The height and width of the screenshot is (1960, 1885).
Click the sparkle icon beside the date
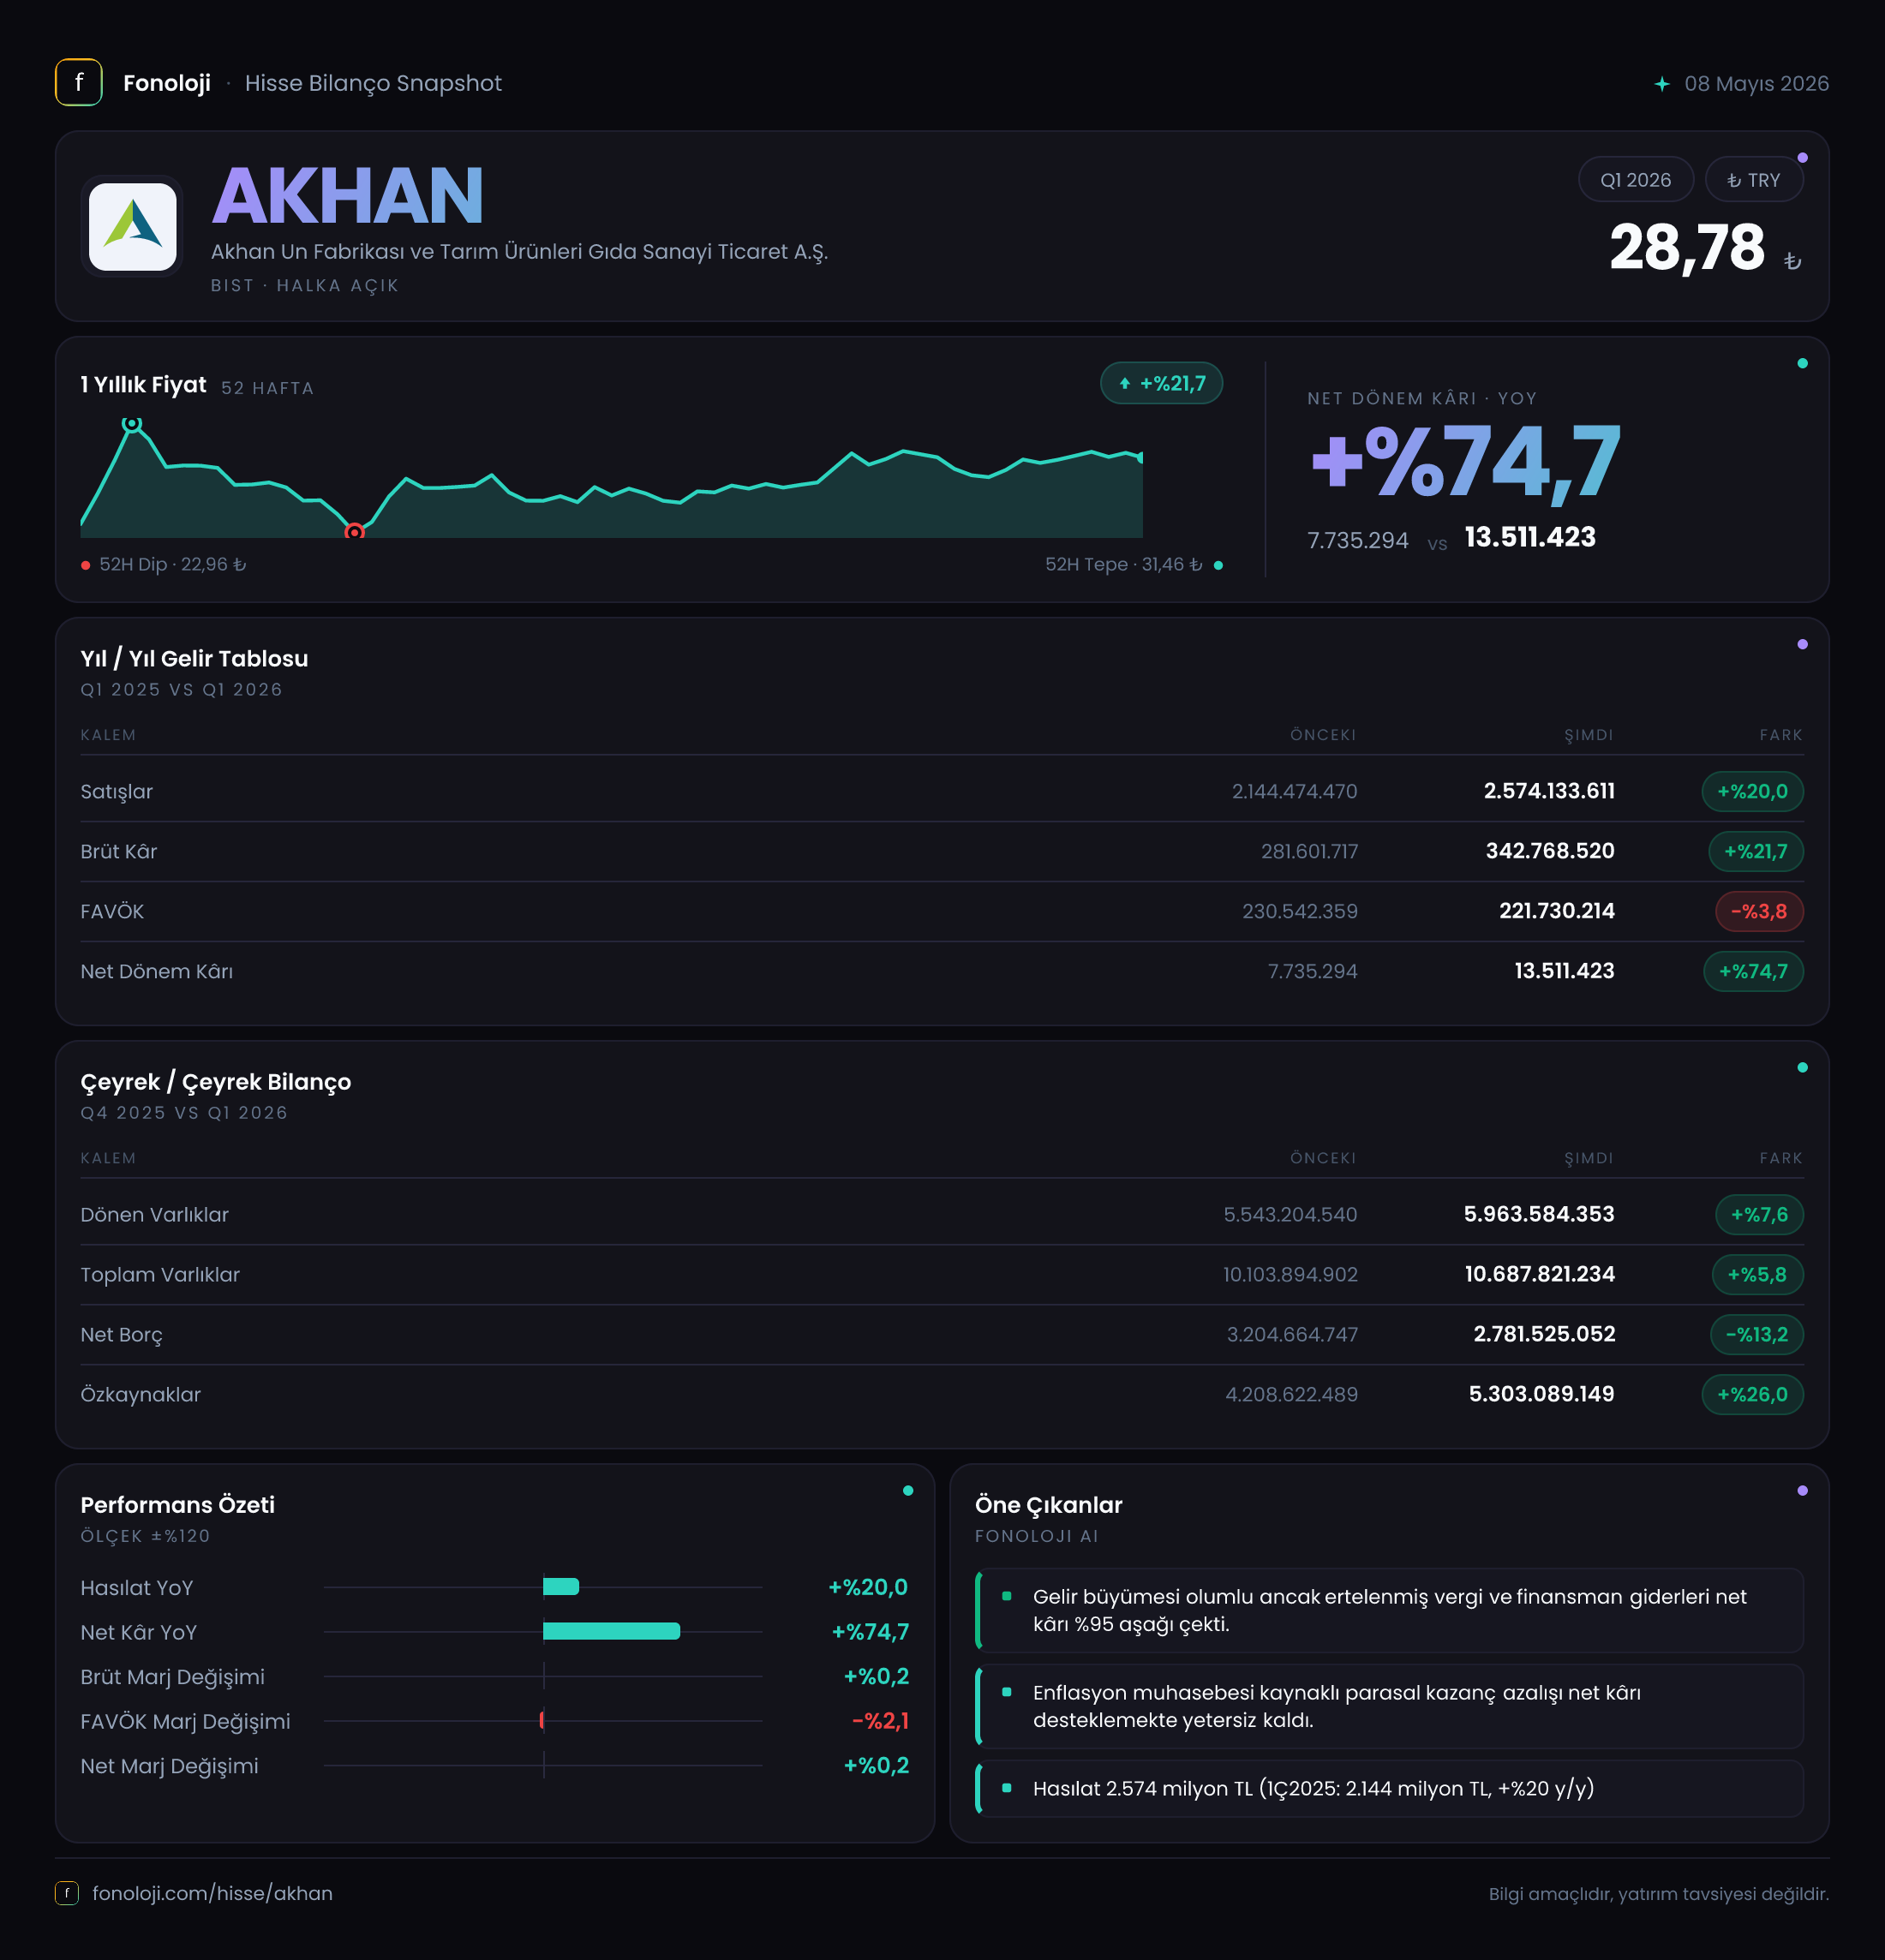click(x=1662, y=84)
